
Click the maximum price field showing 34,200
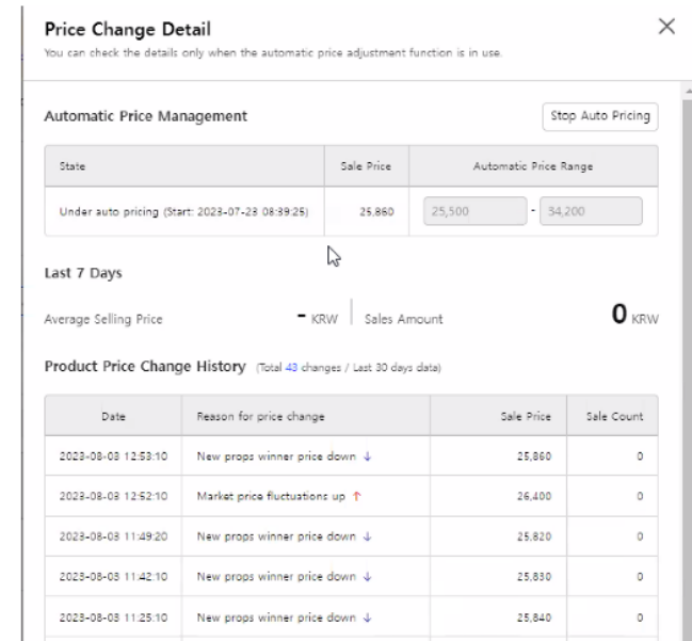[x=591, y=212]
